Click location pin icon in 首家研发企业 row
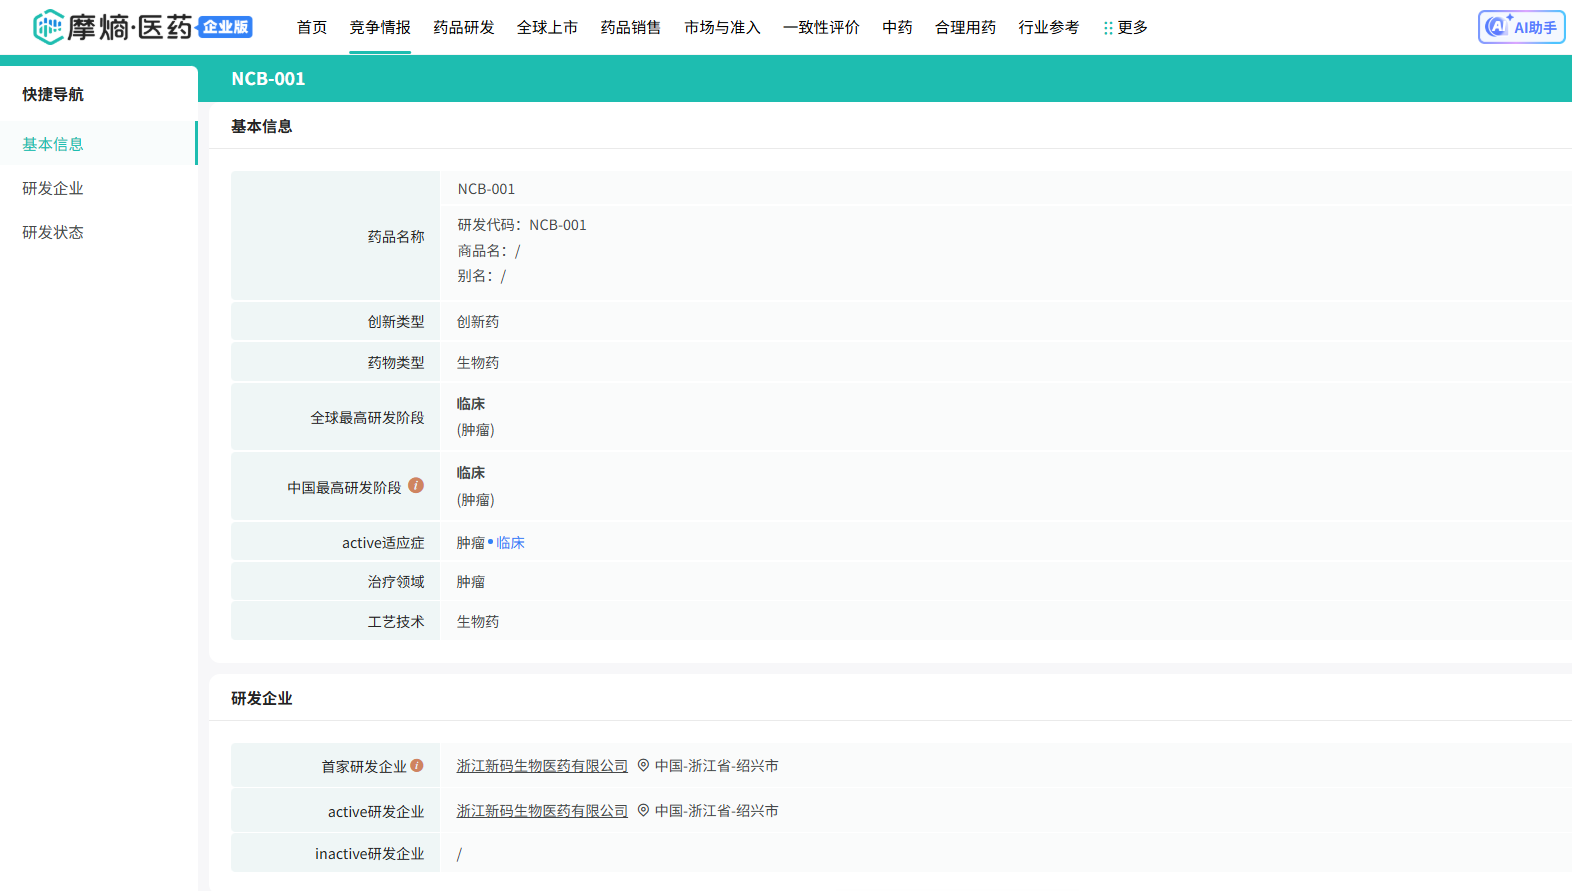1572x891 pixels. (x=643, y=766)
